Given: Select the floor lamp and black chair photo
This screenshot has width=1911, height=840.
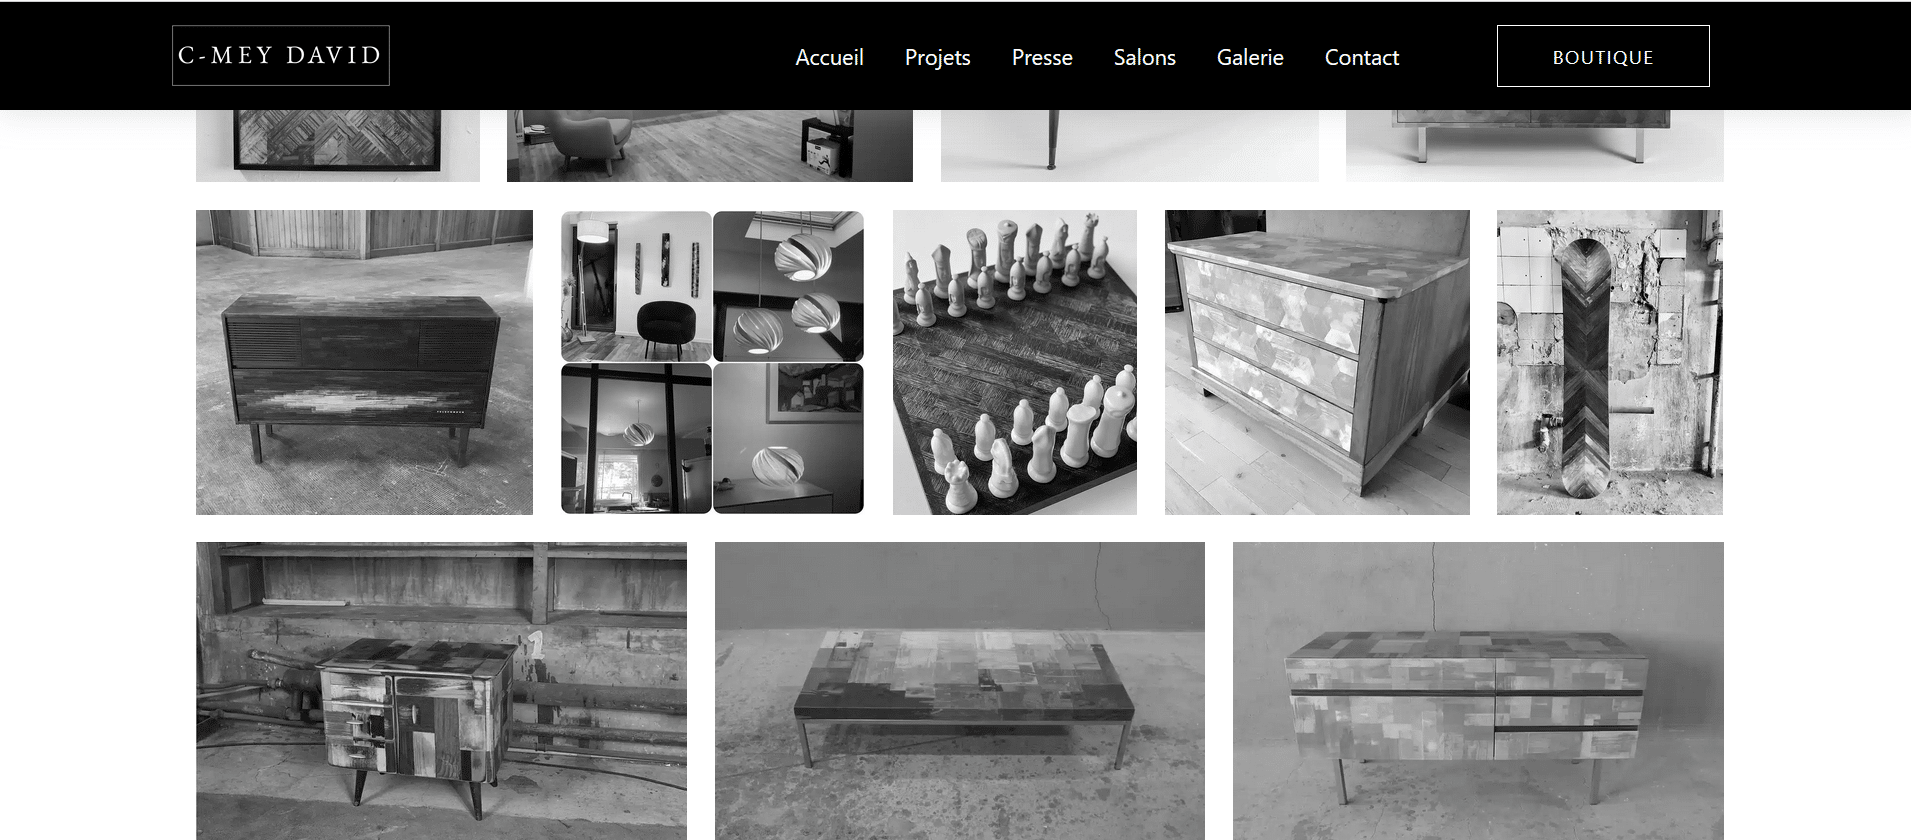Looking at the screenshot, I should point(636,286).
